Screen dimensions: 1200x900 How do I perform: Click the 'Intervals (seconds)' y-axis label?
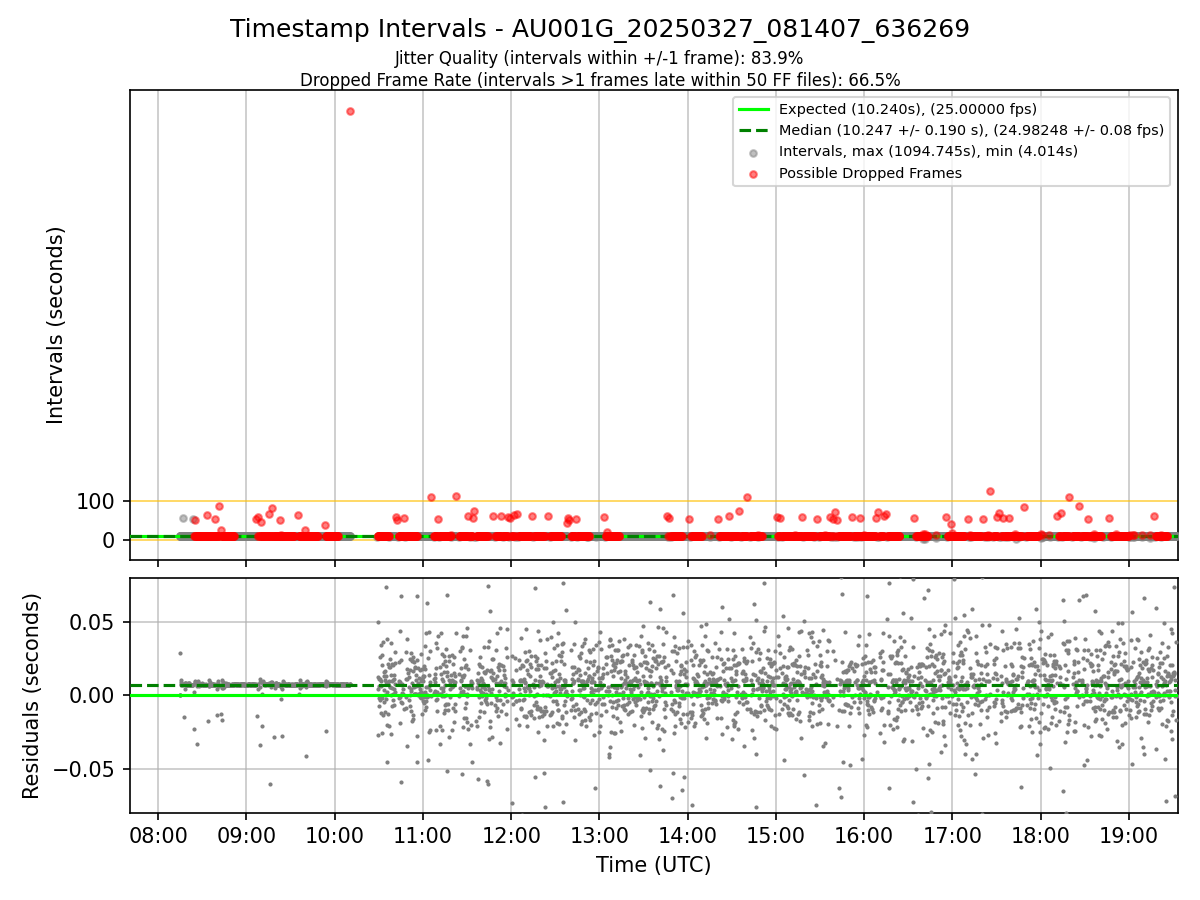56,325
